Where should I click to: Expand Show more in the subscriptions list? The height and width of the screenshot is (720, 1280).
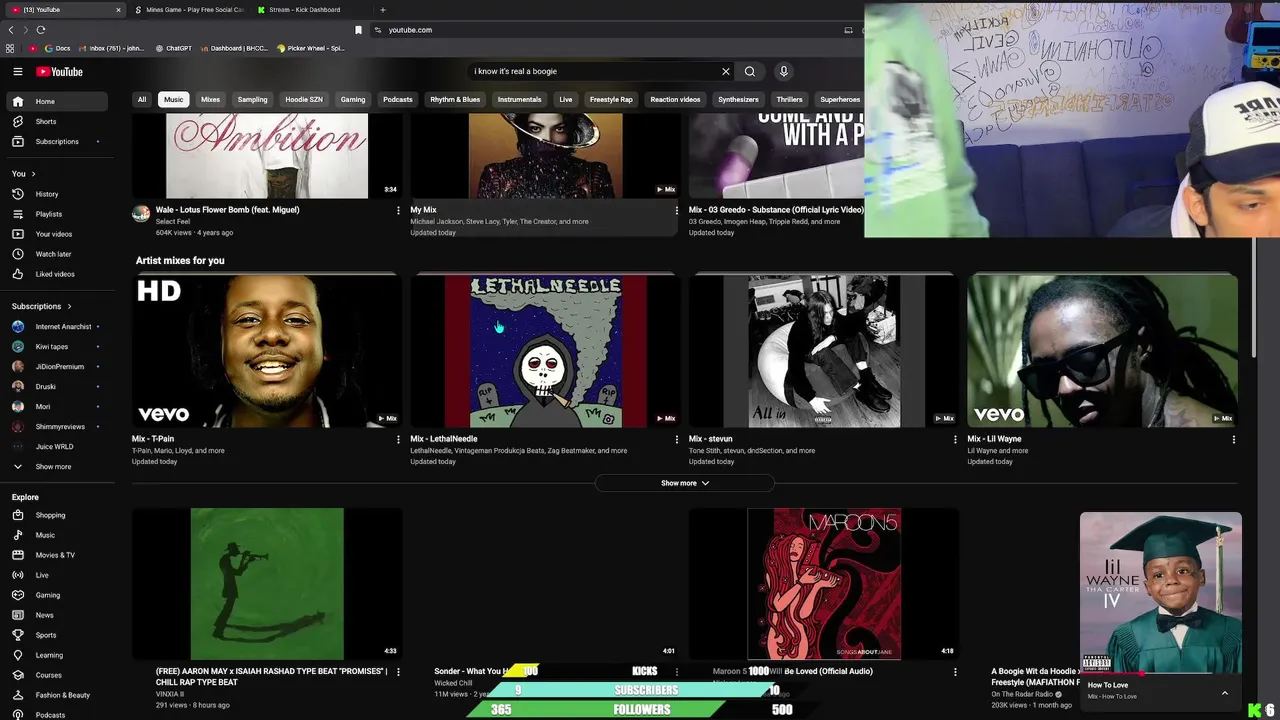pyautogui.click(x=58, y=466)
